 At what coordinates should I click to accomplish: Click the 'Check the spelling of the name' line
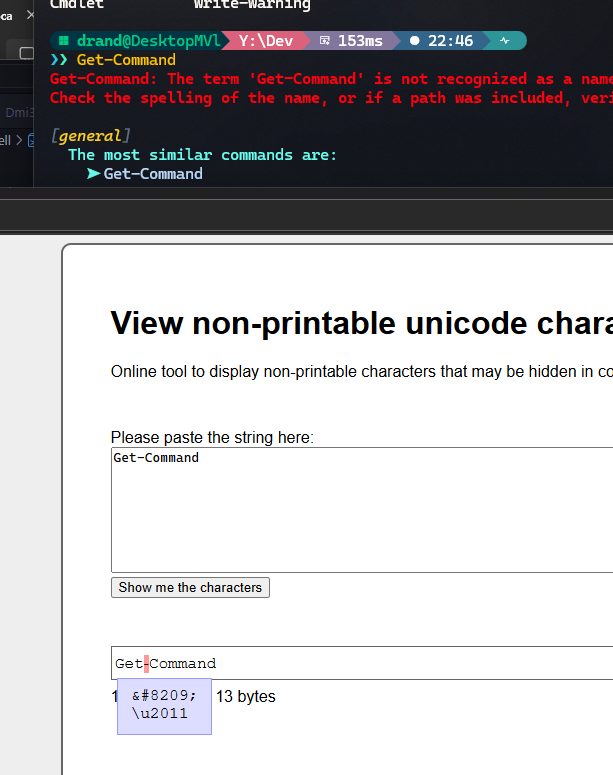331,98
